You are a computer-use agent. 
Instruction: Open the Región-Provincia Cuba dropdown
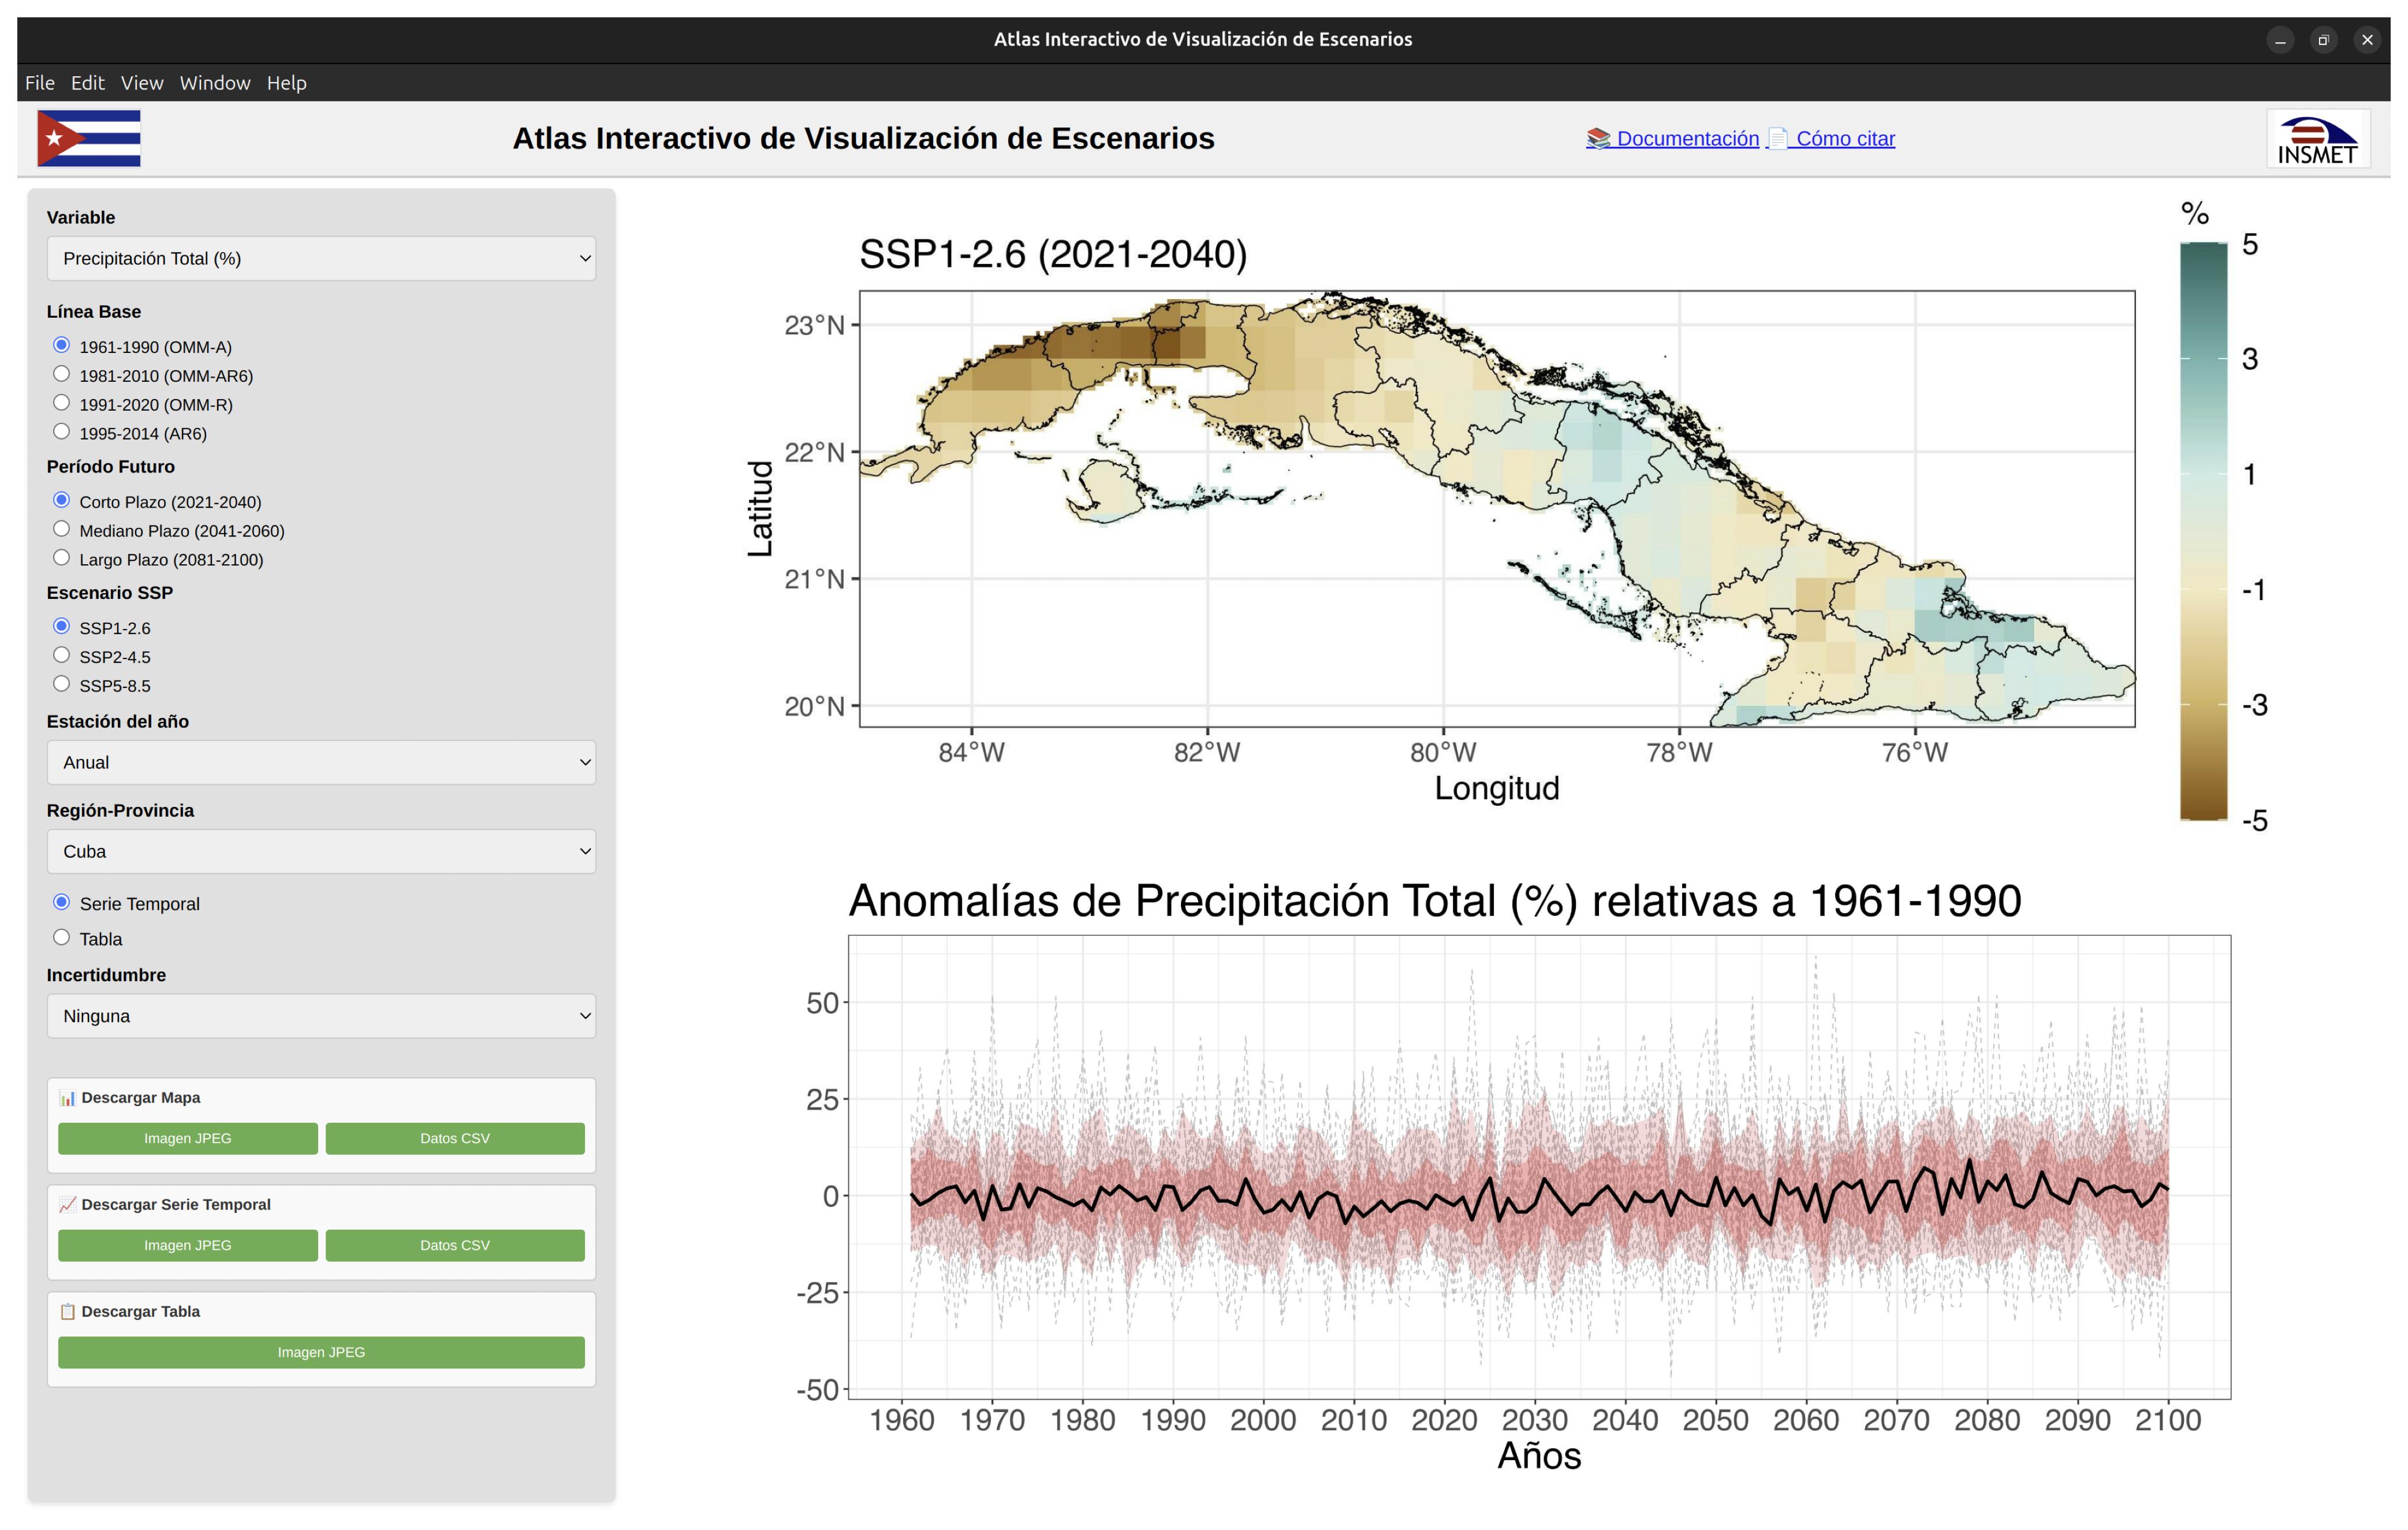[x=321, y=851]
